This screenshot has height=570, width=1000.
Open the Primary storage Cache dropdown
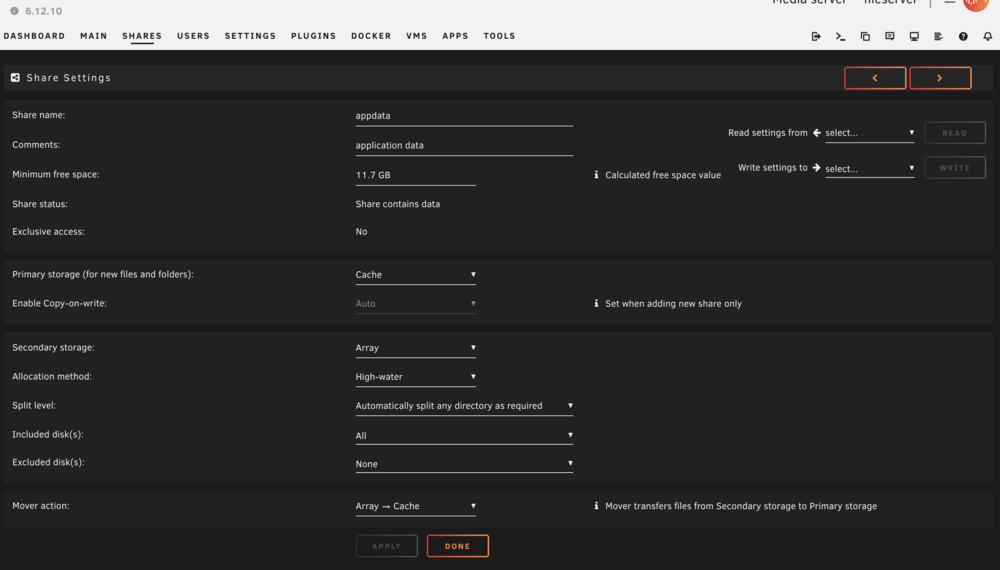415,275
